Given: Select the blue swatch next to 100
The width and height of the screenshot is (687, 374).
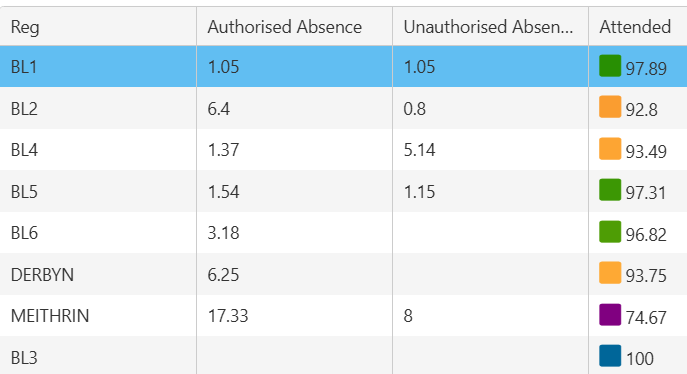Looking at the screenshot, I should (610, 356).
